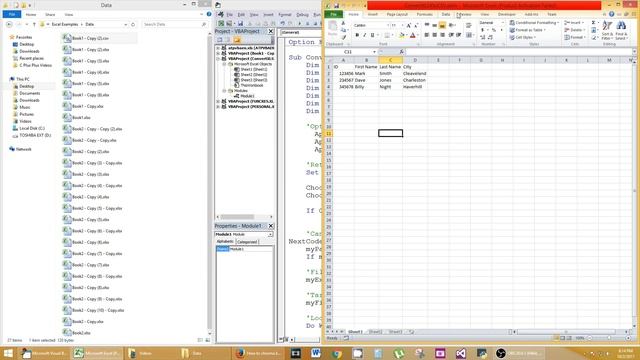Click Insert button in Excel Cells group

coord(574,23)
